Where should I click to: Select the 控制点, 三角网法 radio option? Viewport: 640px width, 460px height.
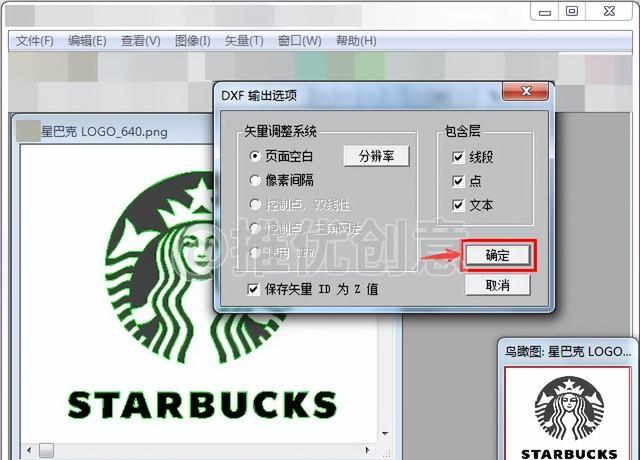tap(255, 229)
